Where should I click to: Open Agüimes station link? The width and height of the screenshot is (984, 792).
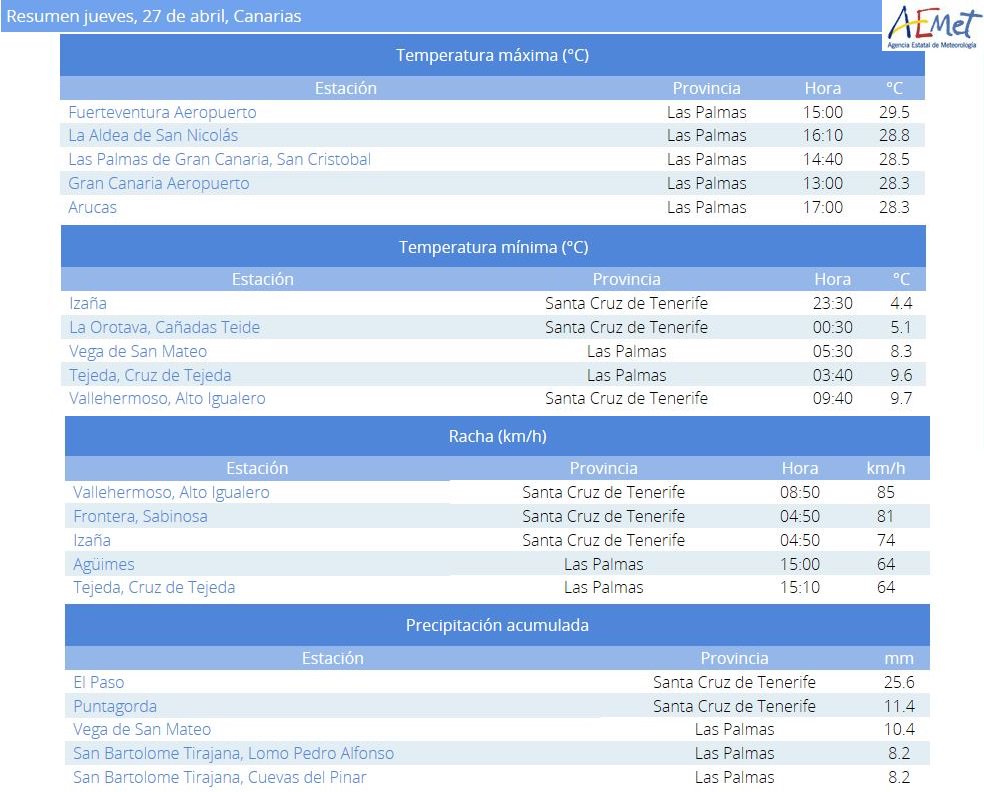tap(104, 564)
